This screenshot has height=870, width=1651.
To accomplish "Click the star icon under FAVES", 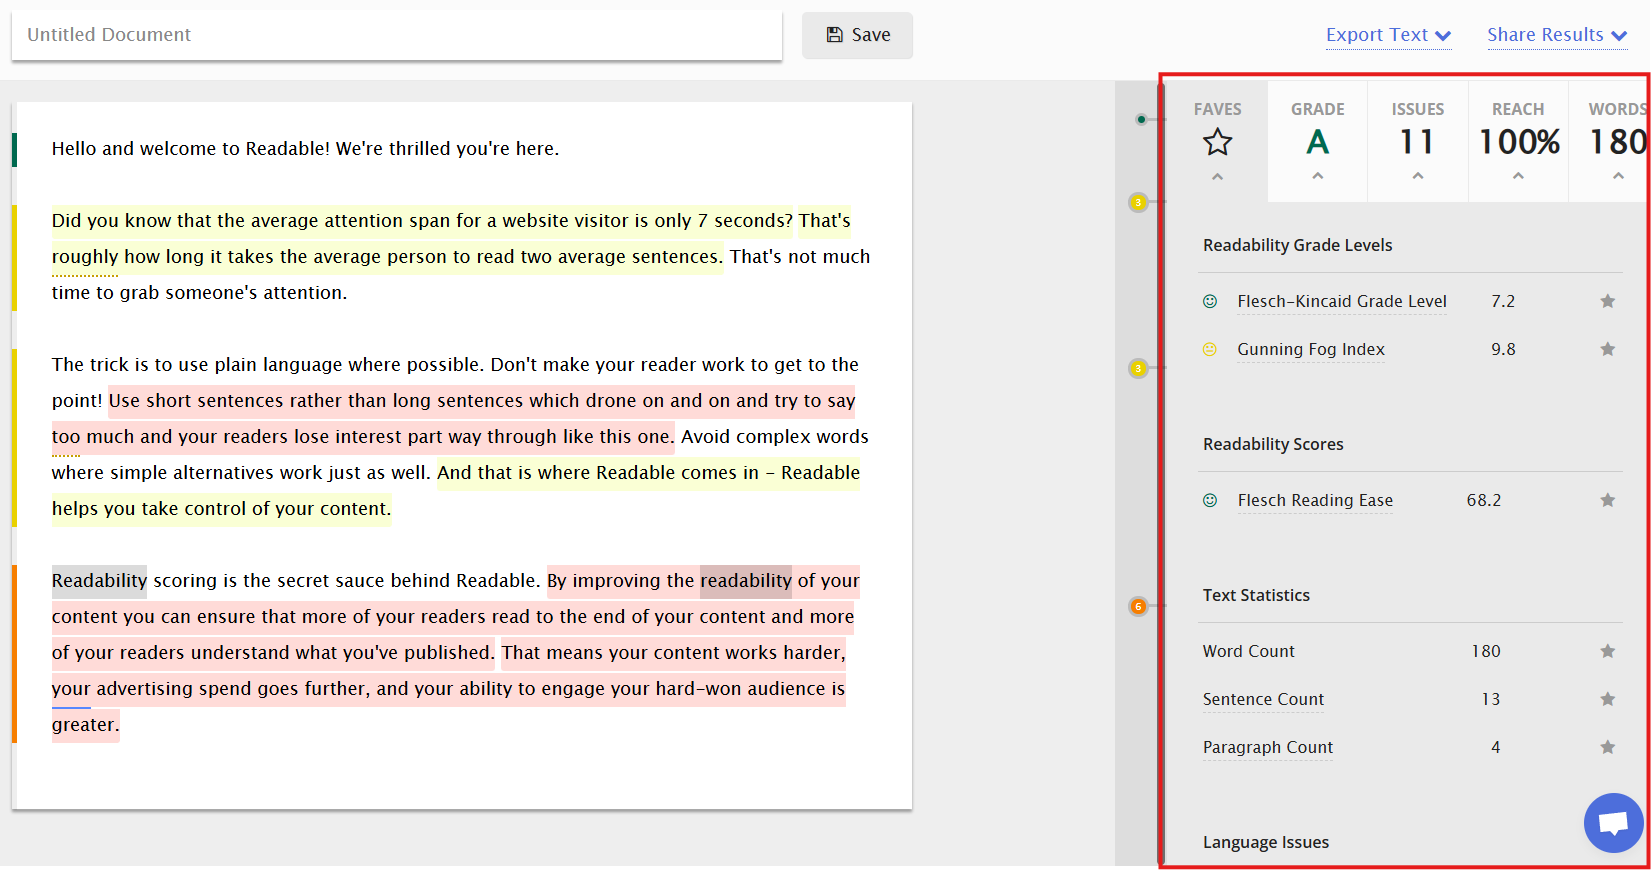I will click(1217, 142).
